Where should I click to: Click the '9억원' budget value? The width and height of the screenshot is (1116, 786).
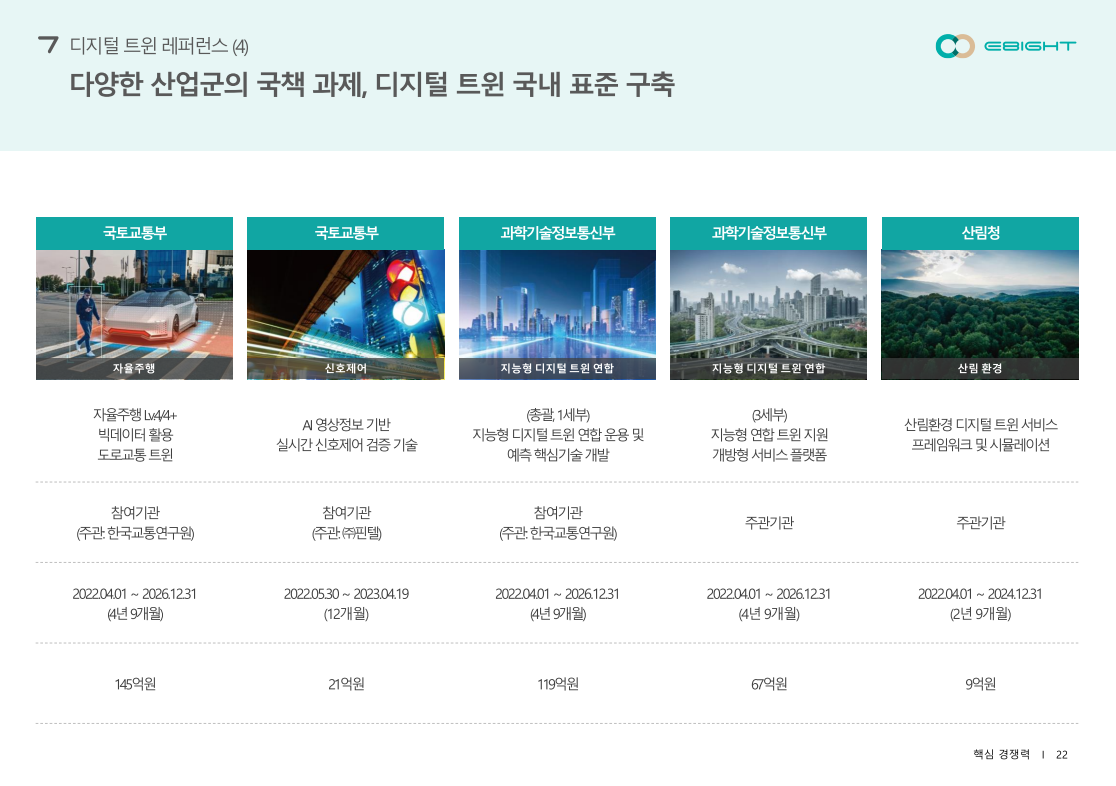click(981, 684)
